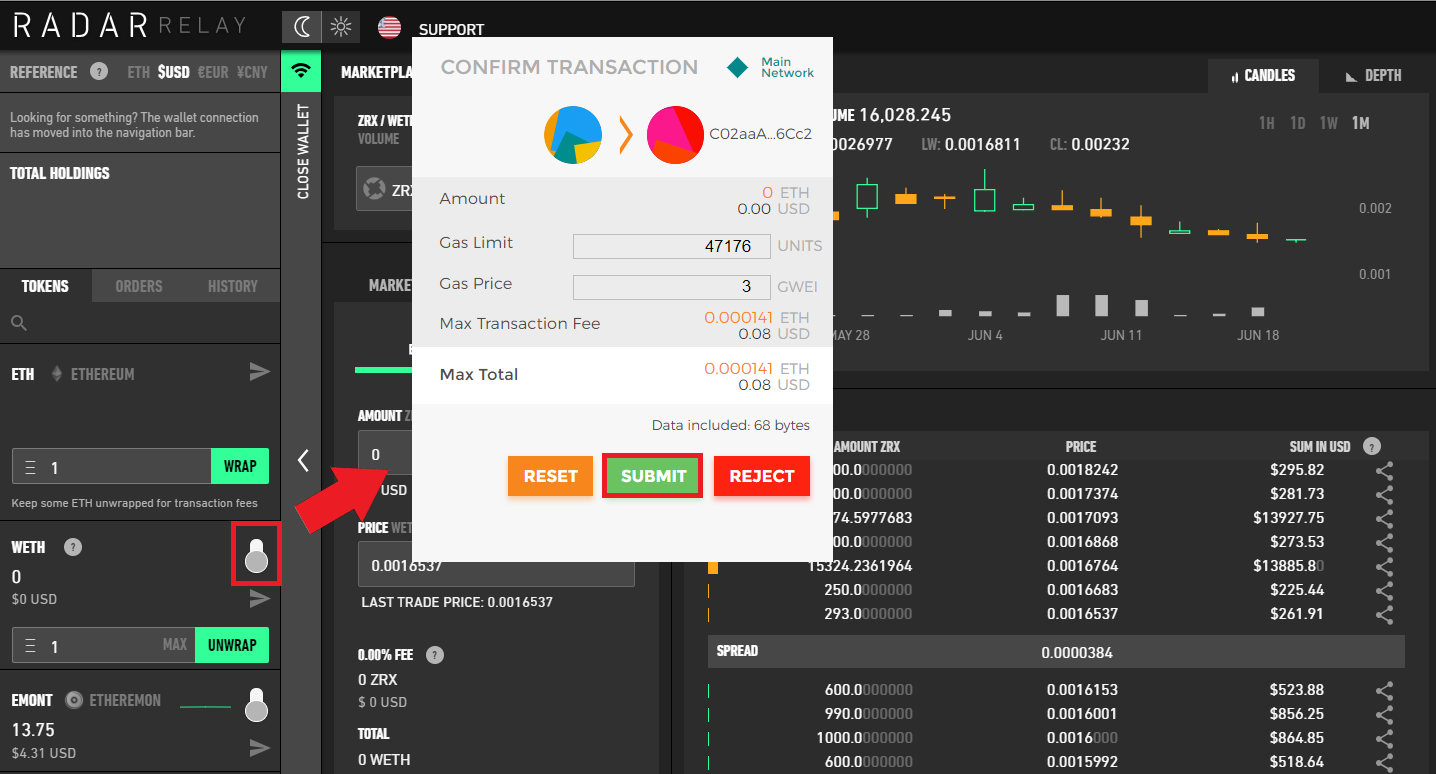Collapse wallet panel with left chevron
Viewport: 1436px width, 774px height.
click(x=302, y=460)
